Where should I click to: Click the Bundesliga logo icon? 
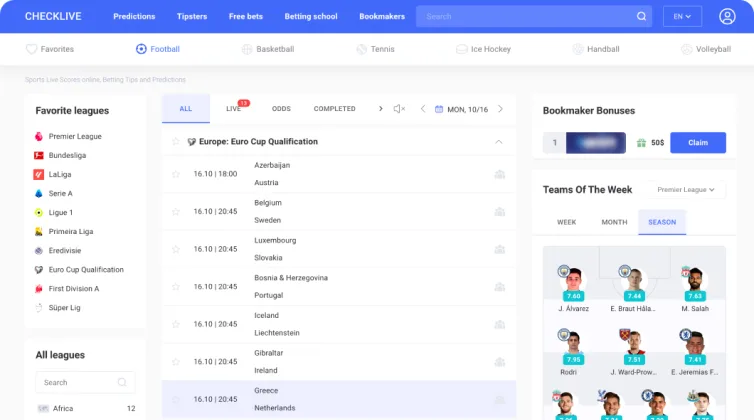pyautogui.click(x=38, y=155)
